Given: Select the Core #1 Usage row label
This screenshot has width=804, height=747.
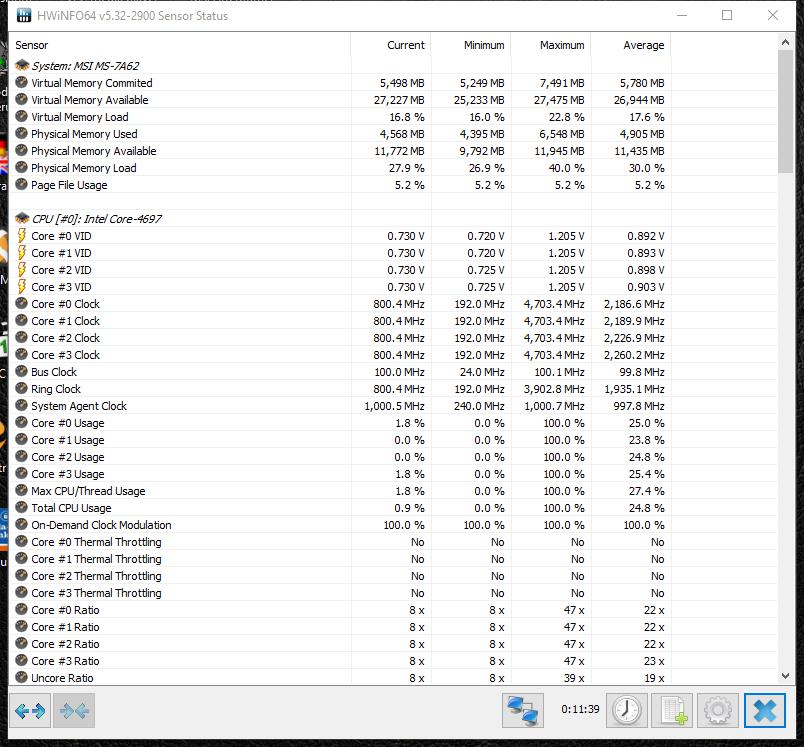Looking at the screenshot, I should point(68,440).
